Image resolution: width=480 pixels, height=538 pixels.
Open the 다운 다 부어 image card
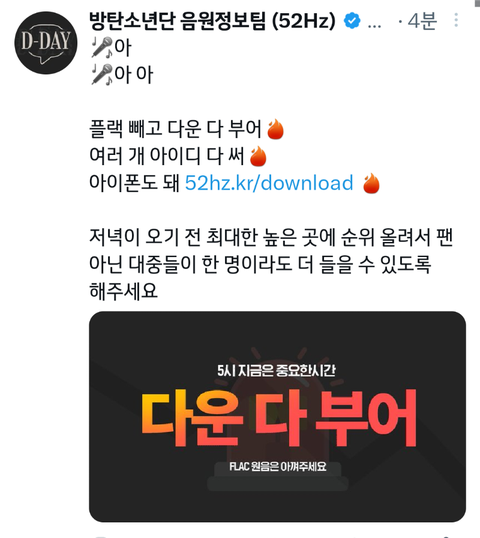point(277,417)
